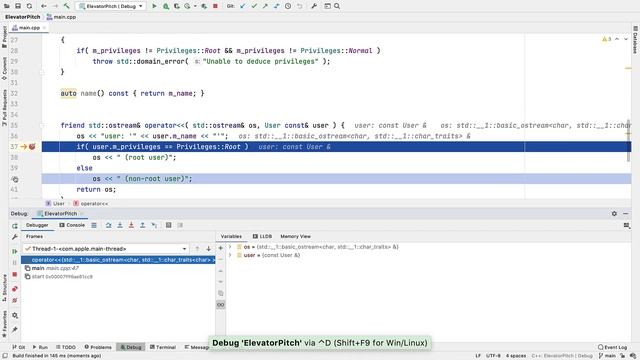Navigate back with the left arrow icon
The height and width of the screenshot is (360, 640).
click(44, 6)
